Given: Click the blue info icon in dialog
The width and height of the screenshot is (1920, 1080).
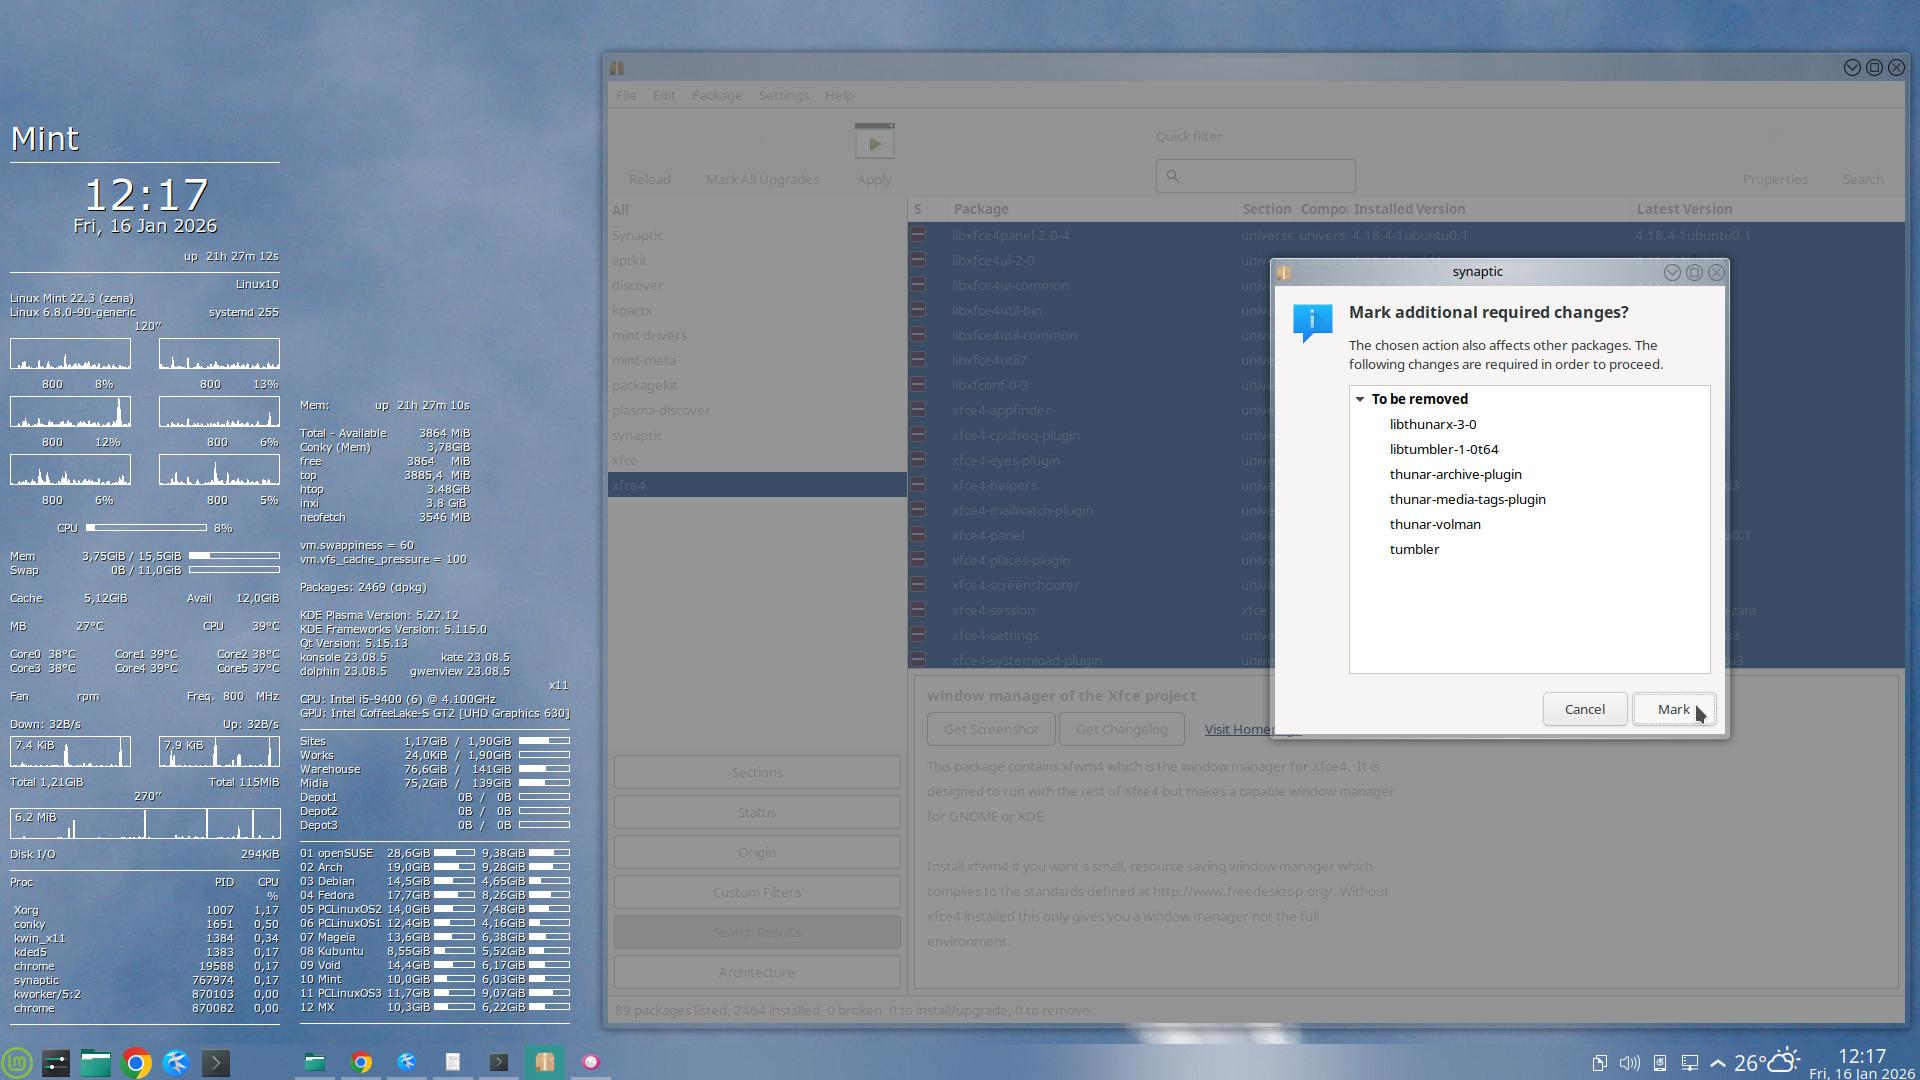Looking at the screenshot, I should click(x=1312, y=322).
